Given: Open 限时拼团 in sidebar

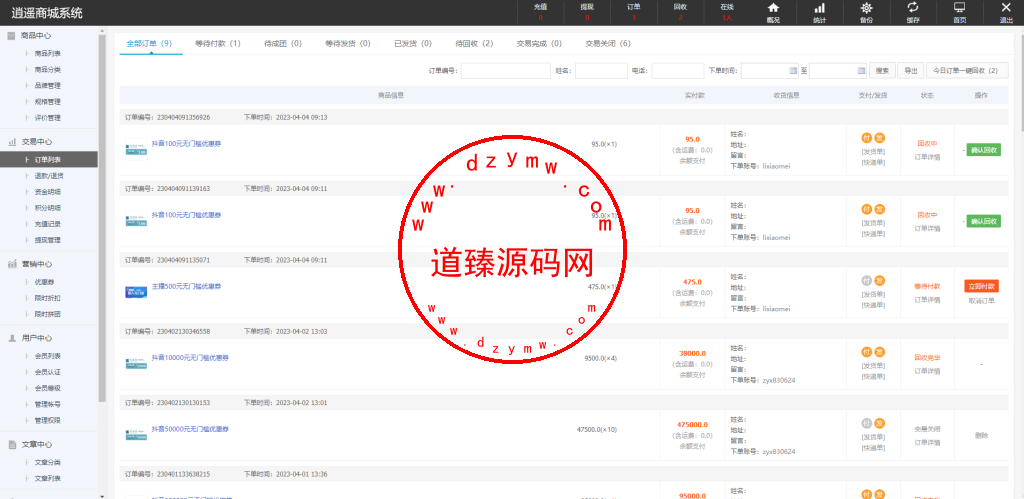Looking at the screenshot, I should coord(50,314).
